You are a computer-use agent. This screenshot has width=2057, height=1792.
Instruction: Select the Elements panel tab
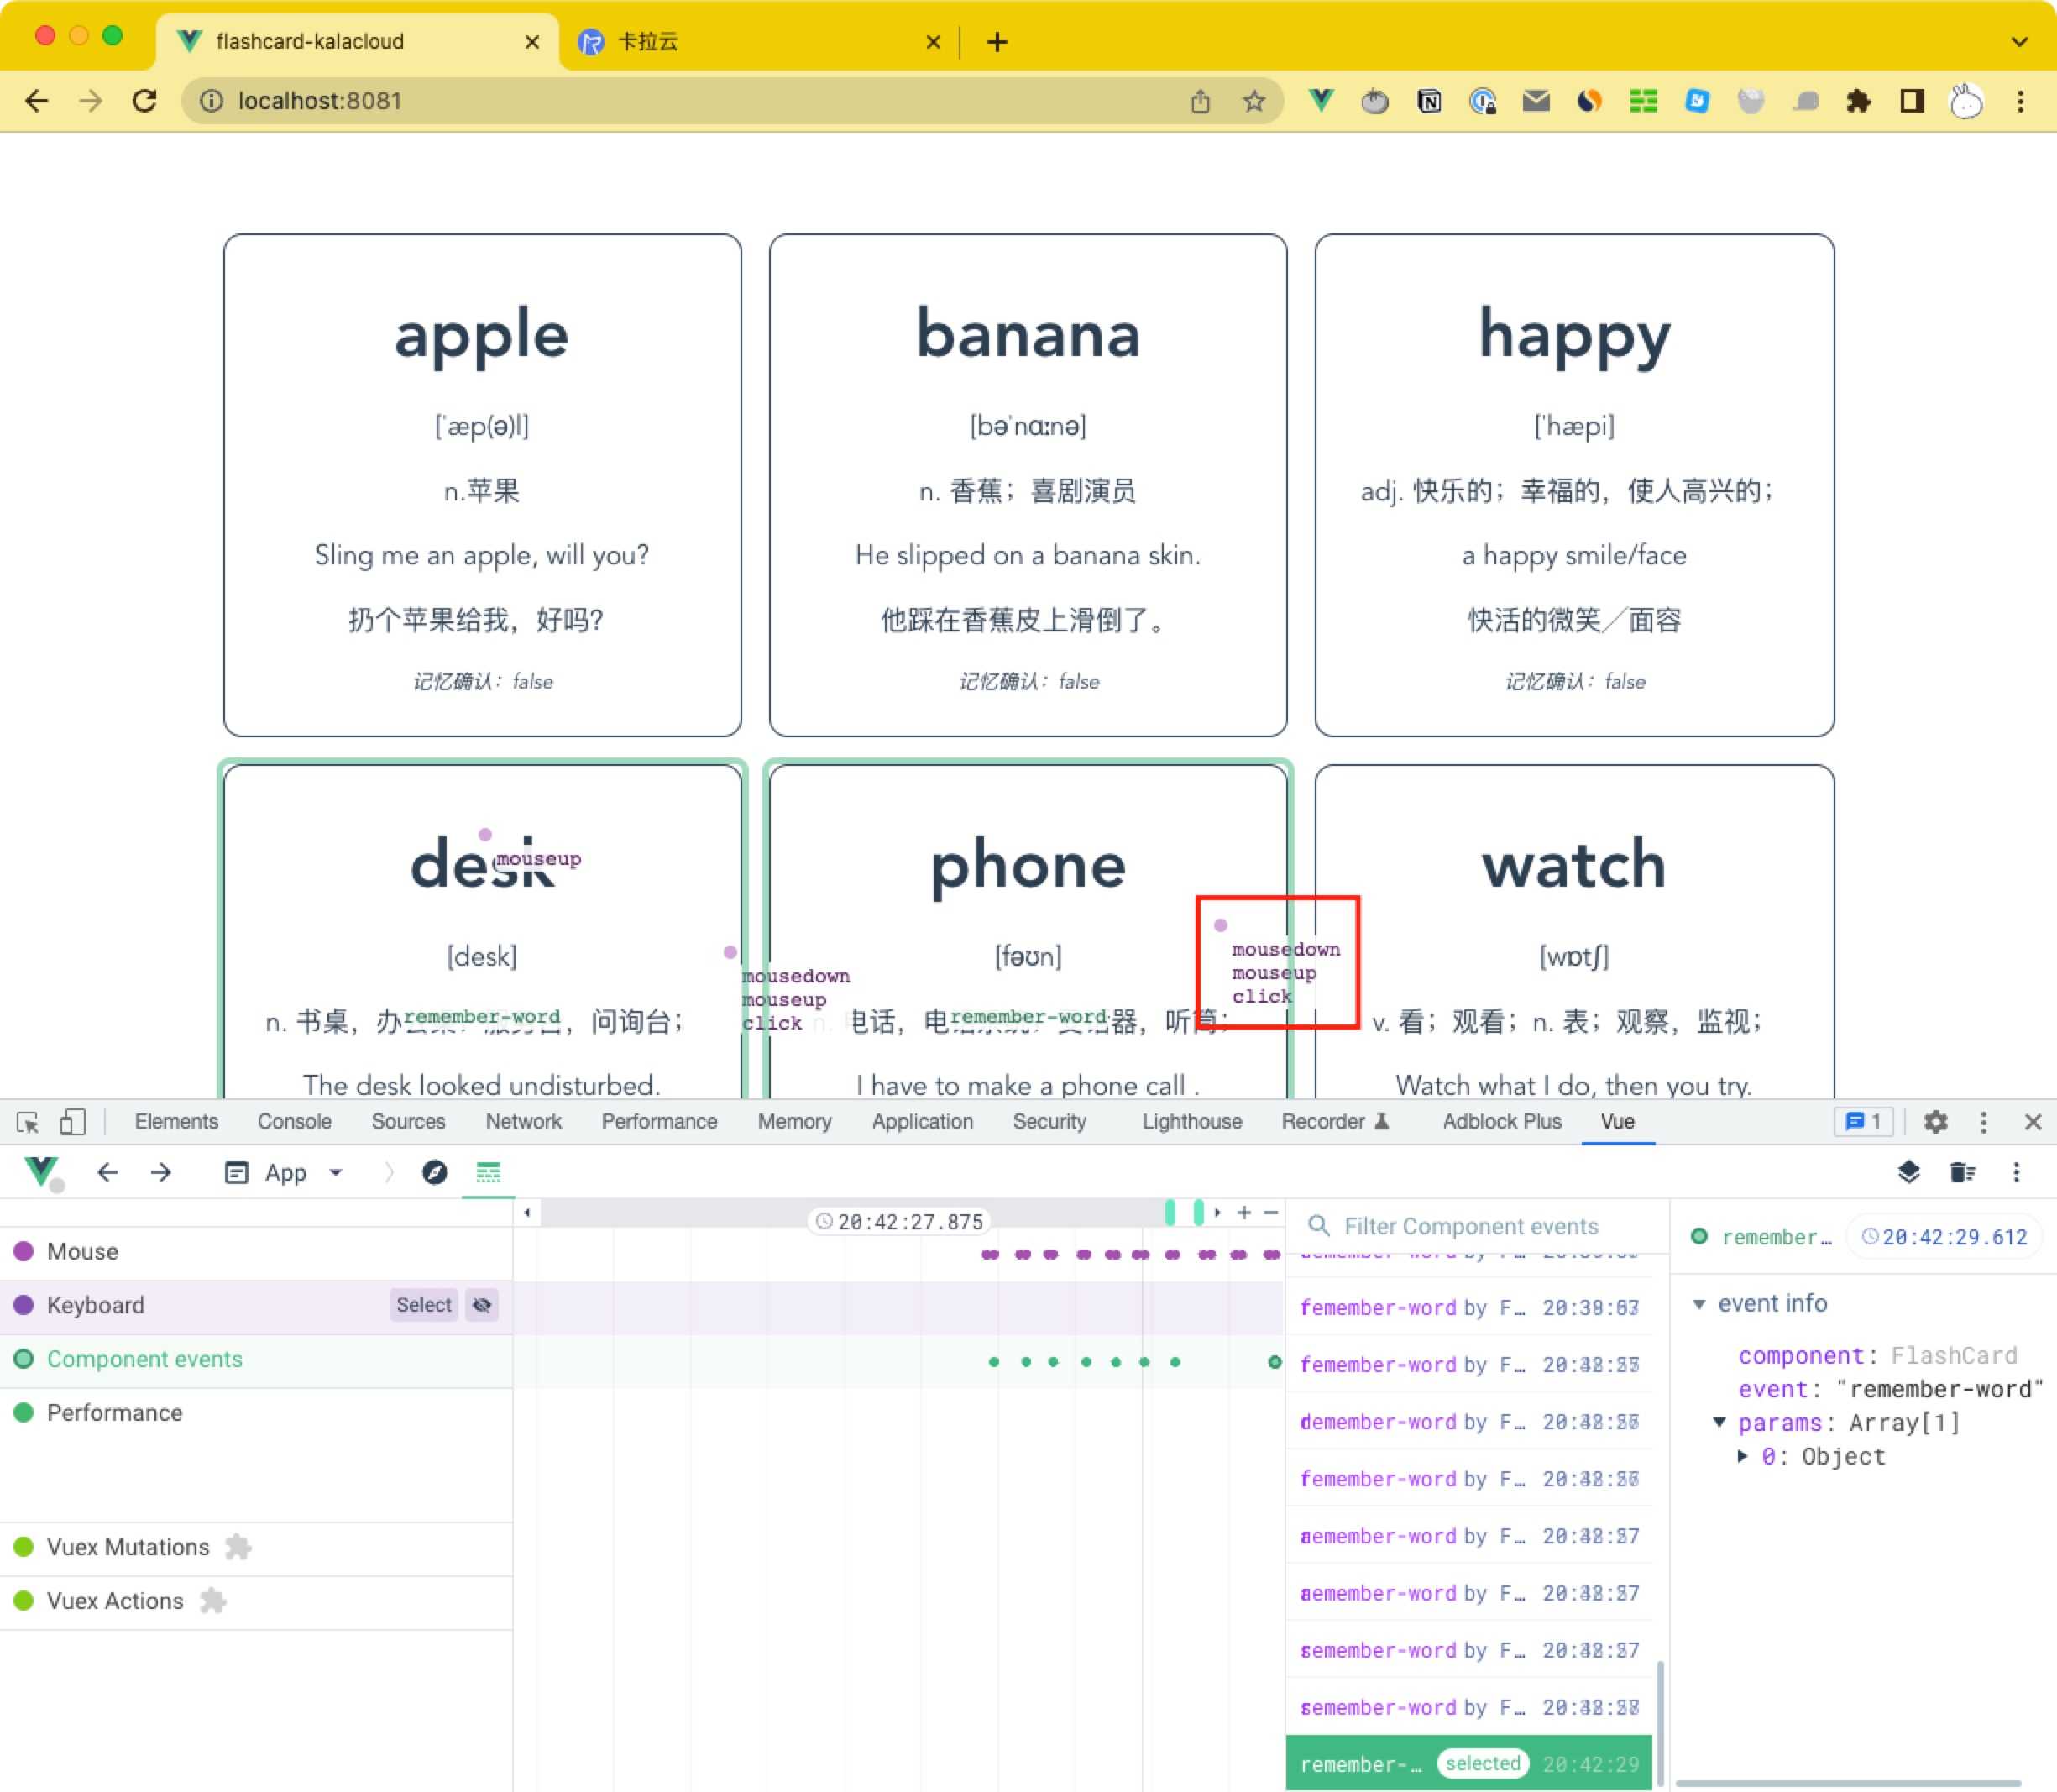click(175, 1122)
